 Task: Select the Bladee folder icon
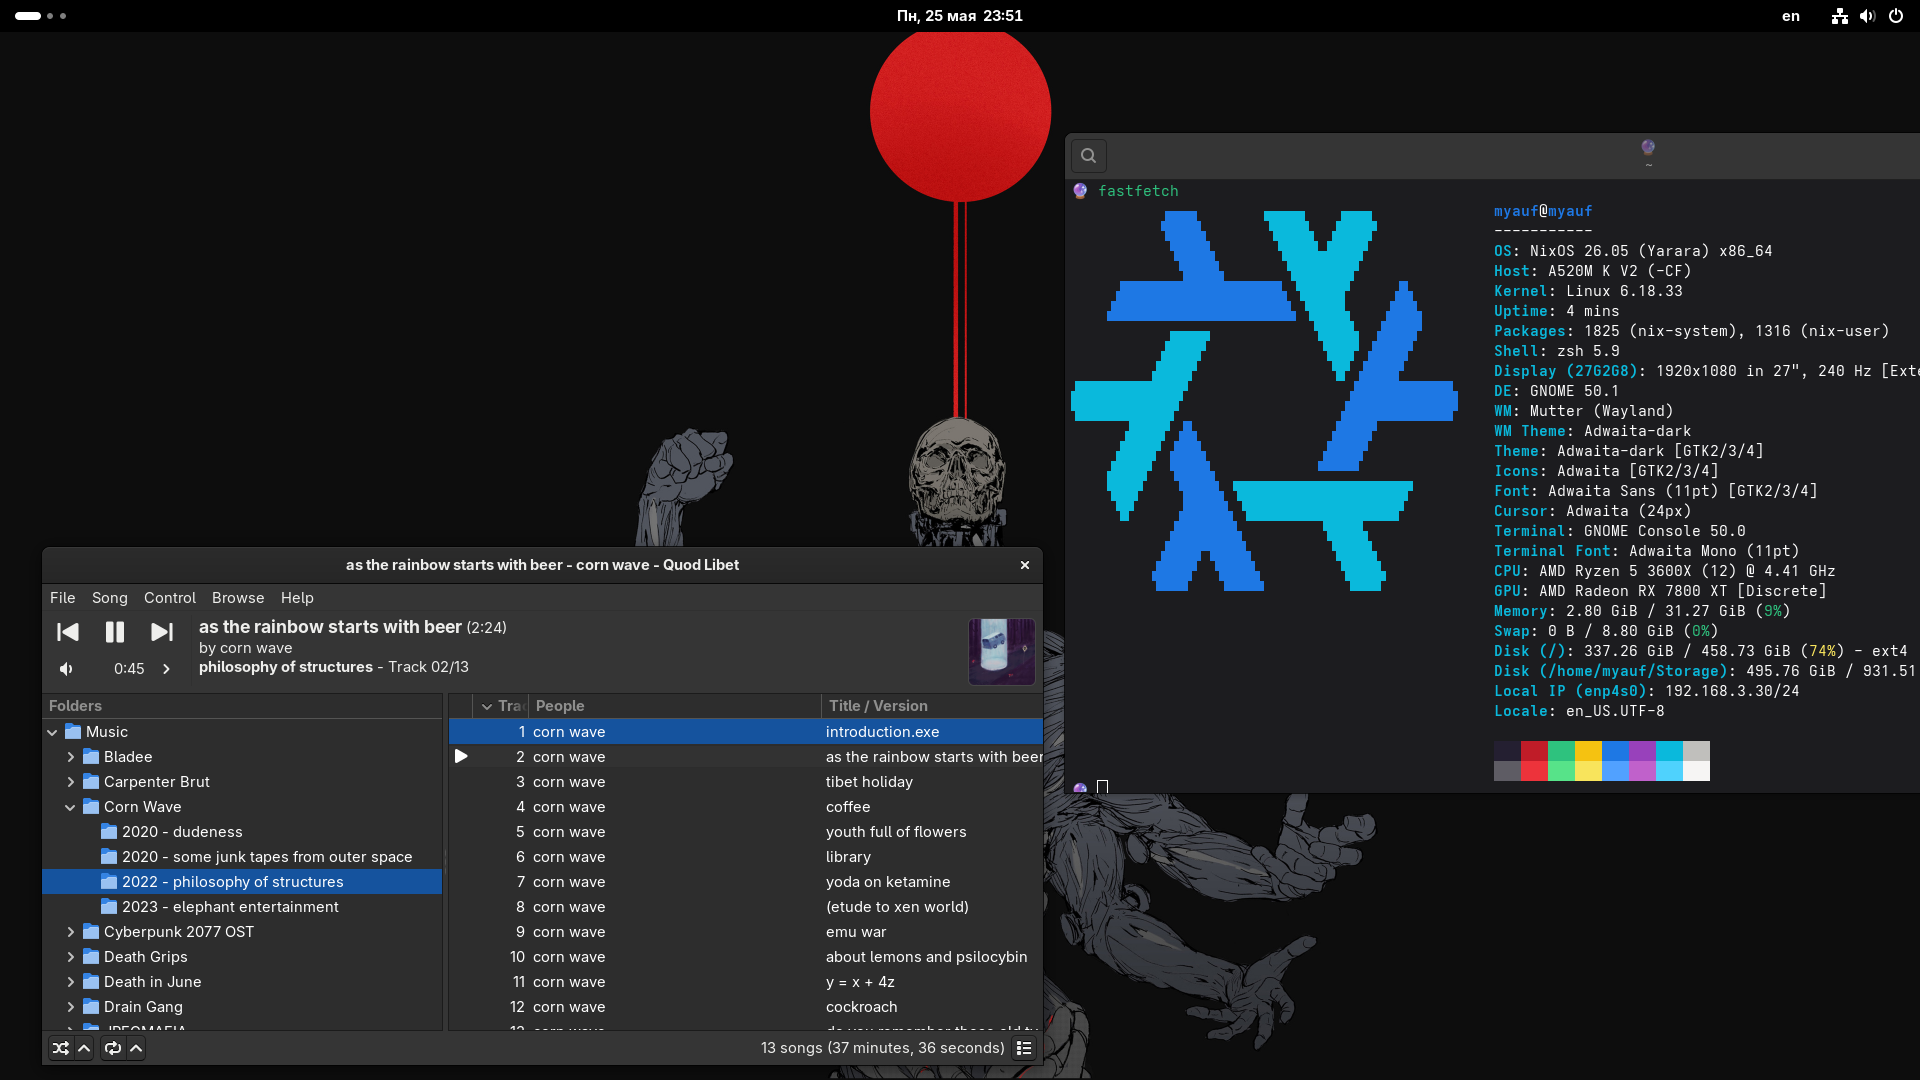coord(91,757)
